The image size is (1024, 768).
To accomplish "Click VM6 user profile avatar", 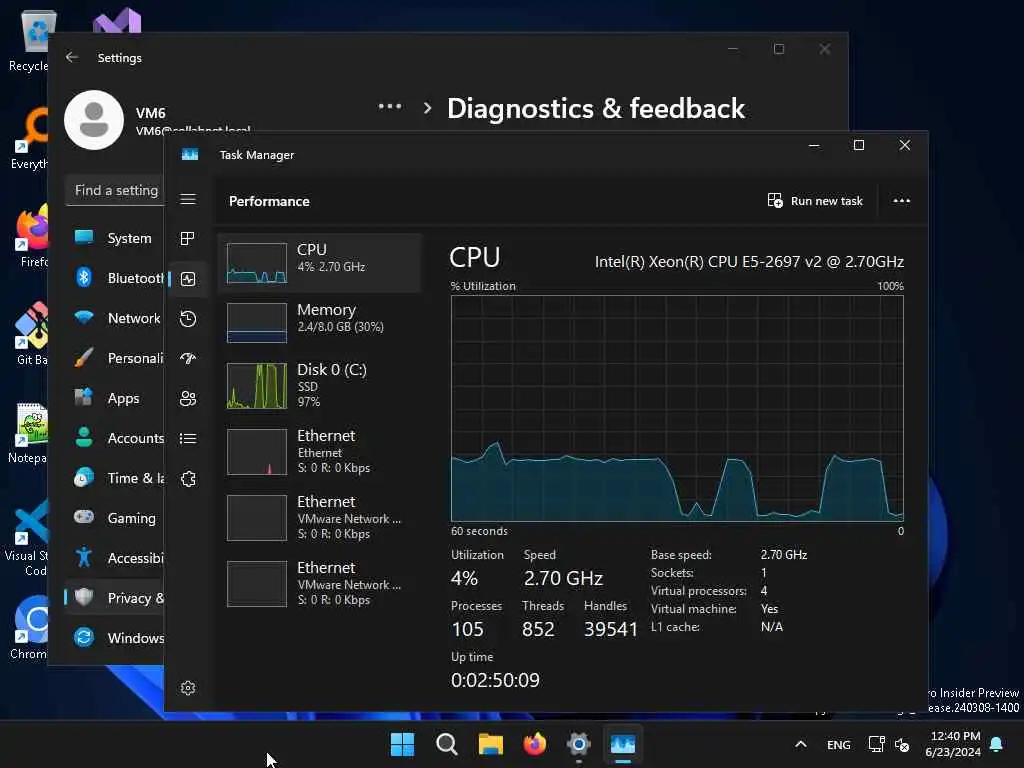I will tap(94, 120).
